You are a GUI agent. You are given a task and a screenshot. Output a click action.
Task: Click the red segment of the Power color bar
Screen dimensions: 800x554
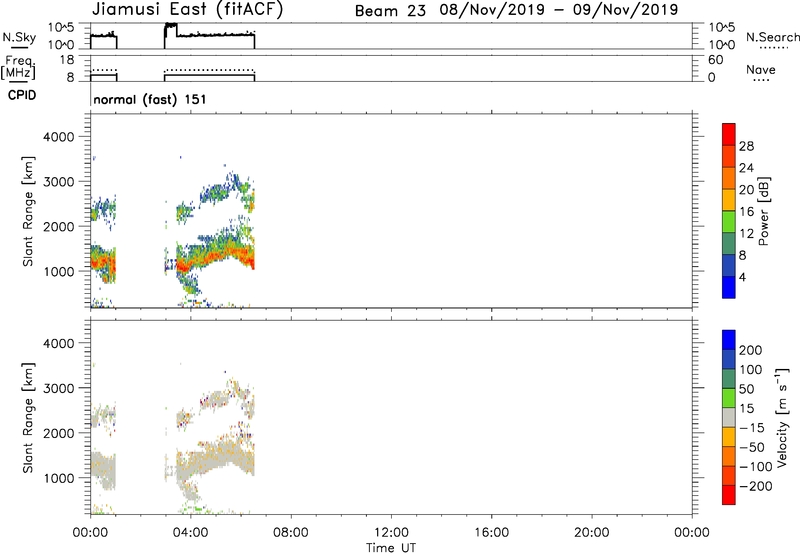(x=729, y=134)
